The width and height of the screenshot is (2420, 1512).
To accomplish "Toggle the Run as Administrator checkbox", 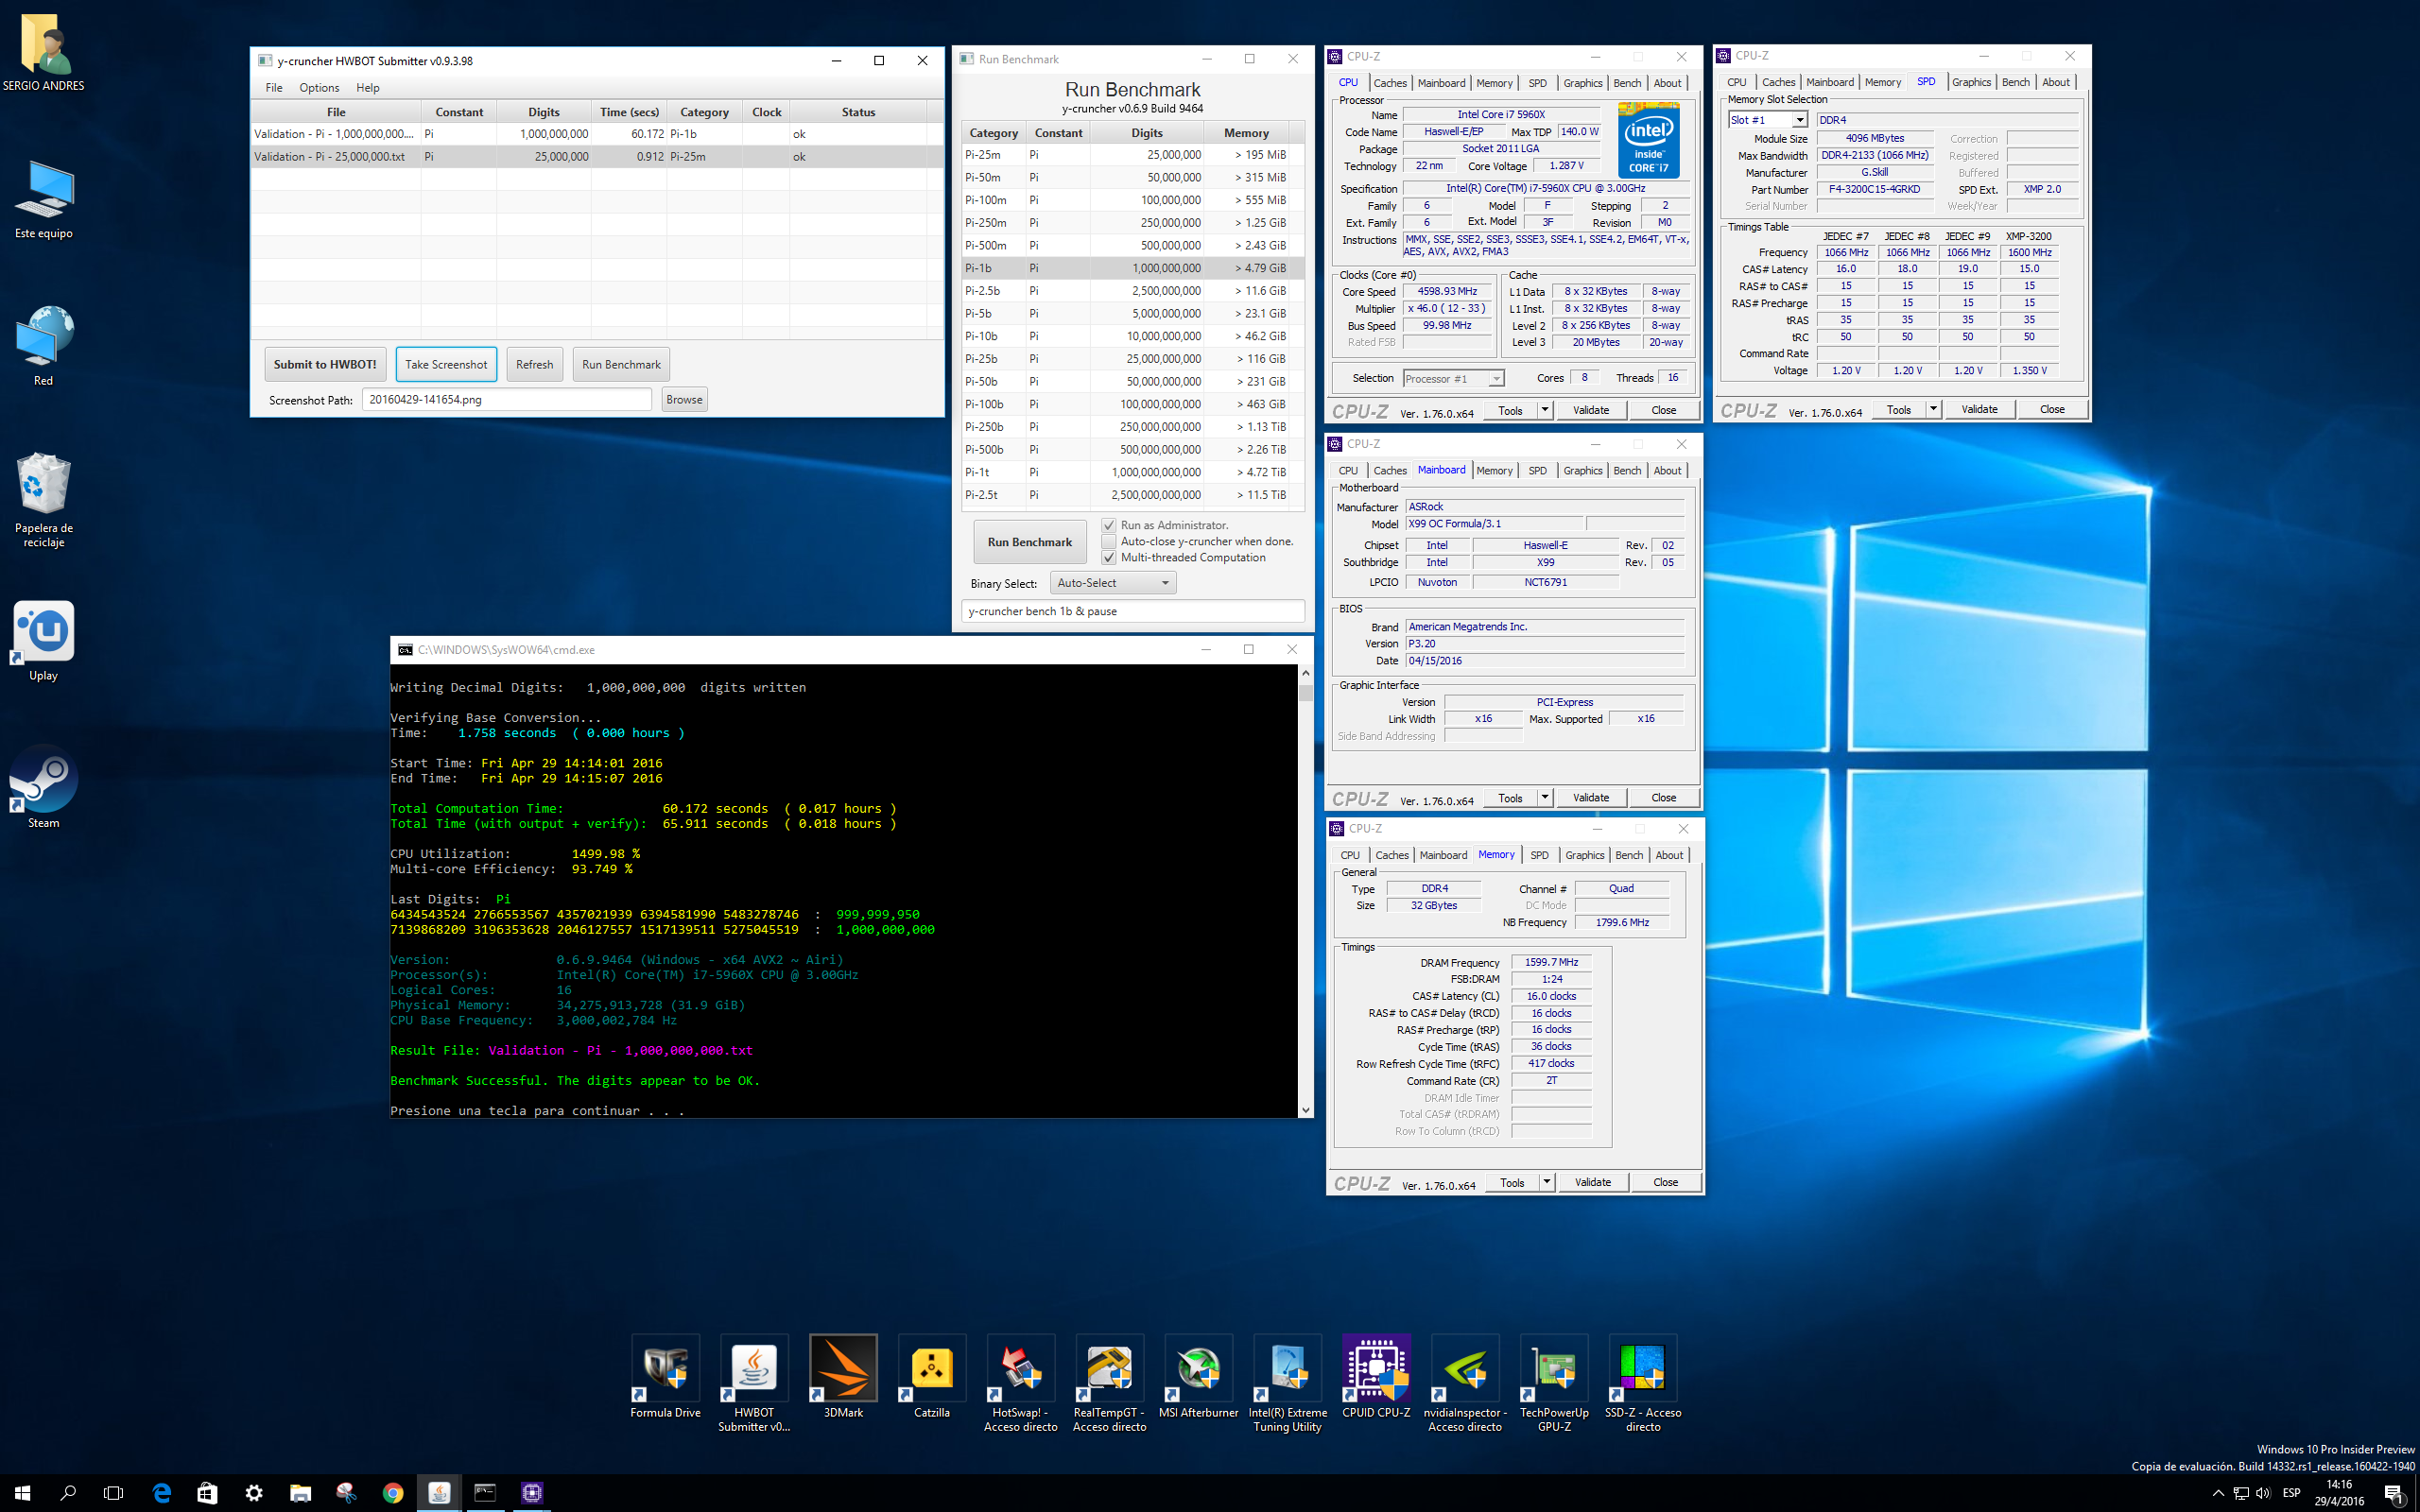I will (x=1108, y=525).
